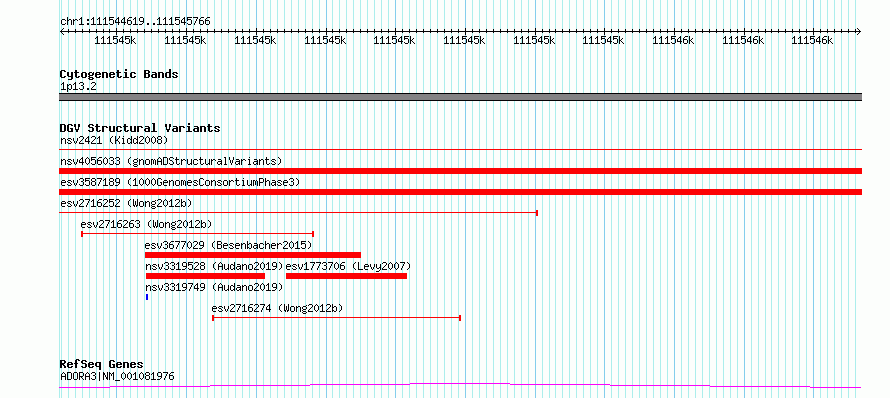Click the thin red line under esv2716263
The height and width of the screenshot is (398, 890).
click(198, 234)
